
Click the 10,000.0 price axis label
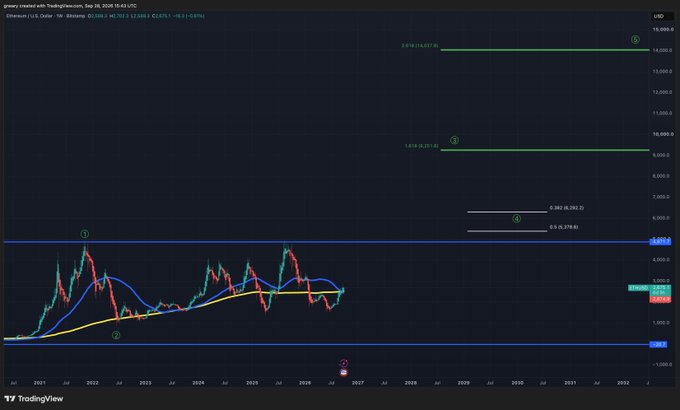point(663,134)
